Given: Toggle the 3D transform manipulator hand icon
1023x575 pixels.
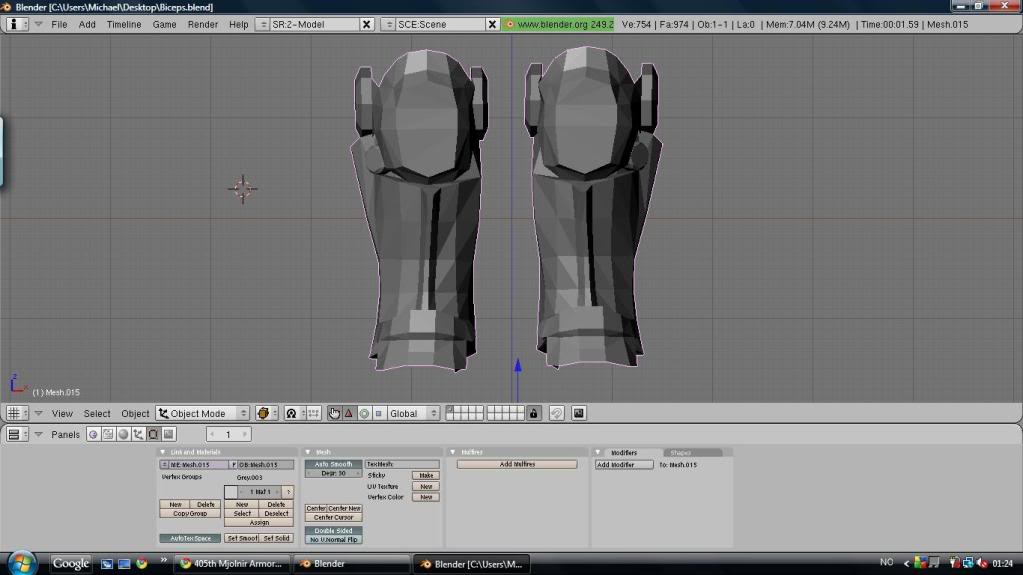Looking at the screenshot, I should tap(334, 413).
